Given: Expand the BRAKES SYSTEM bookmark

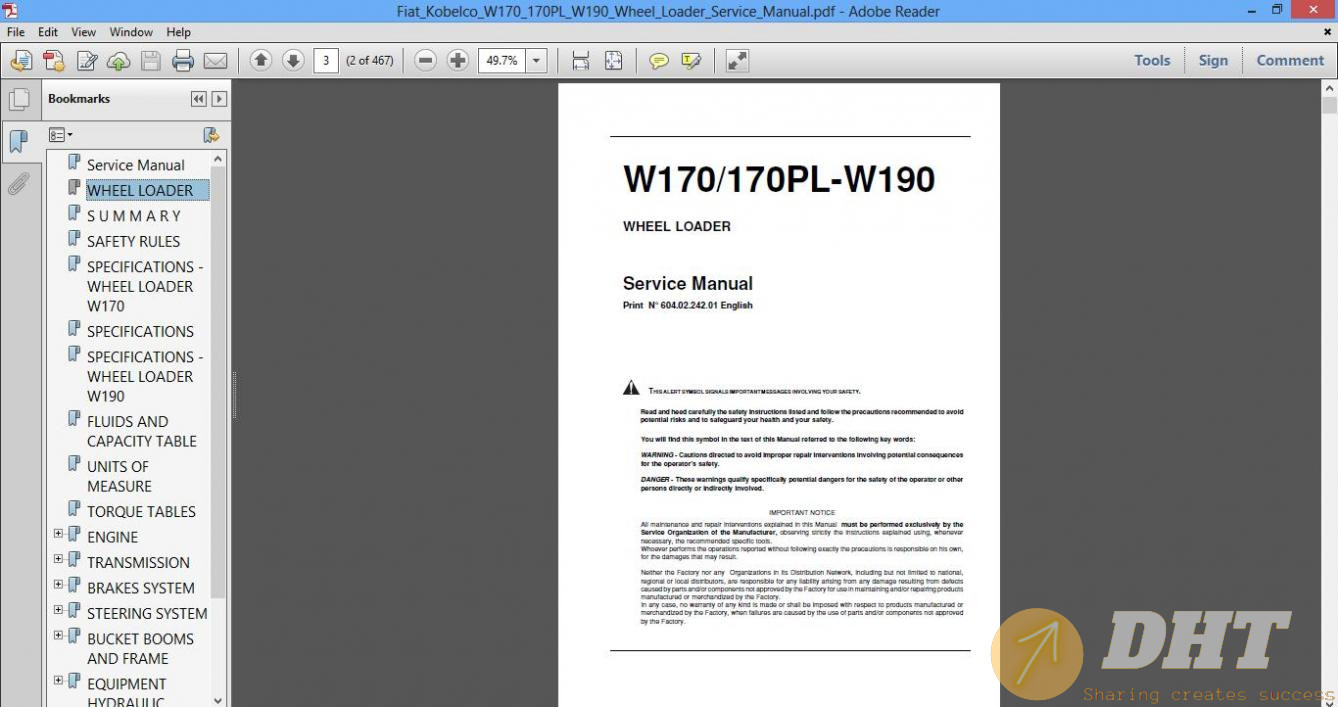Looking at the screenshot, I should pos(58,585).
